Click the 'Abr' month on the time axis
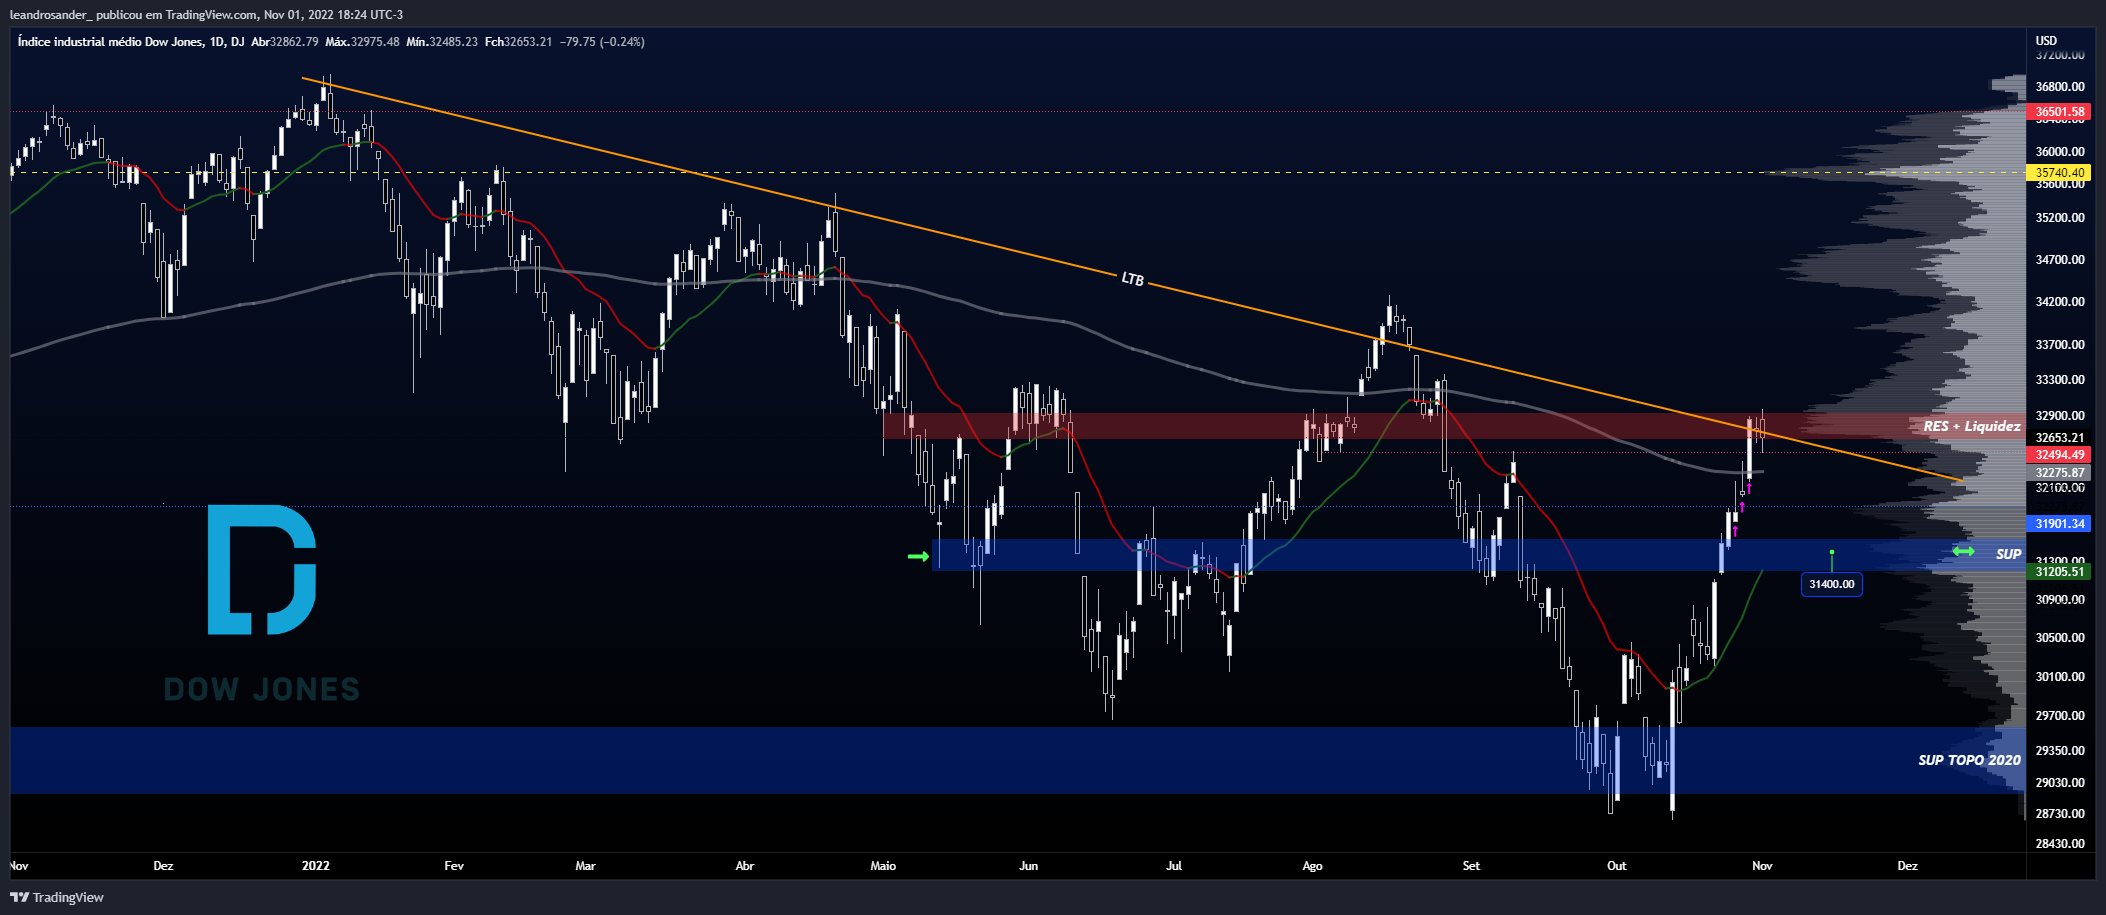The width and height of the screenshot is (2106, 915). coord(745,866)
